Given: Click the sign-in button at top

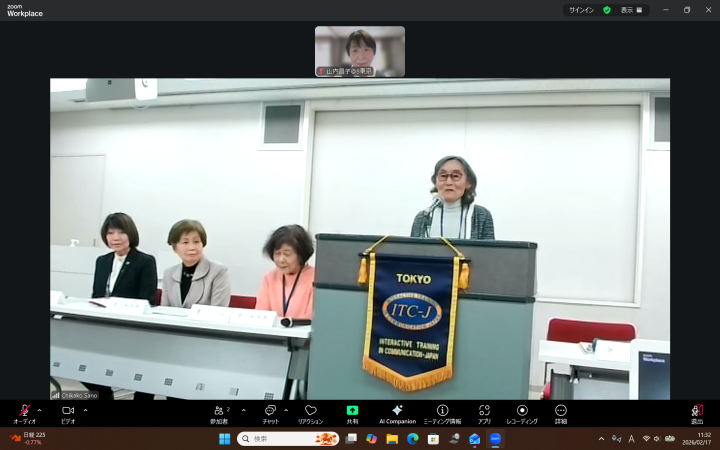Looking at the screenshot, I should (581, 10).
